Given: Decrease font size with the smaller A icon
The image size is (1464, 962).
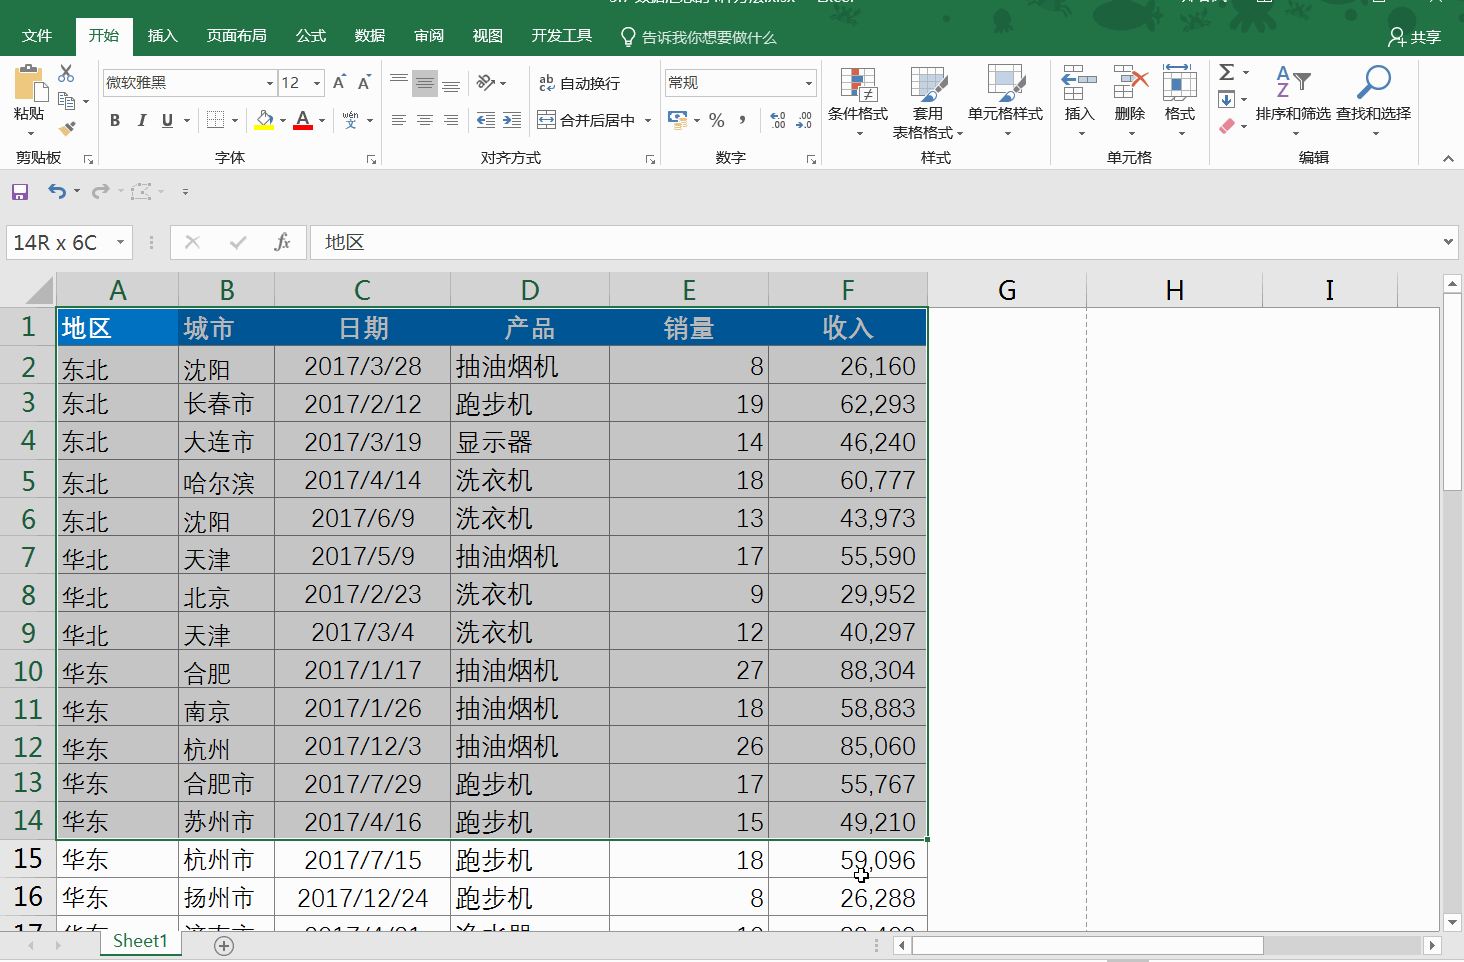Looking at the screenshot, I should pyautogui.click(x=364, y=83).
